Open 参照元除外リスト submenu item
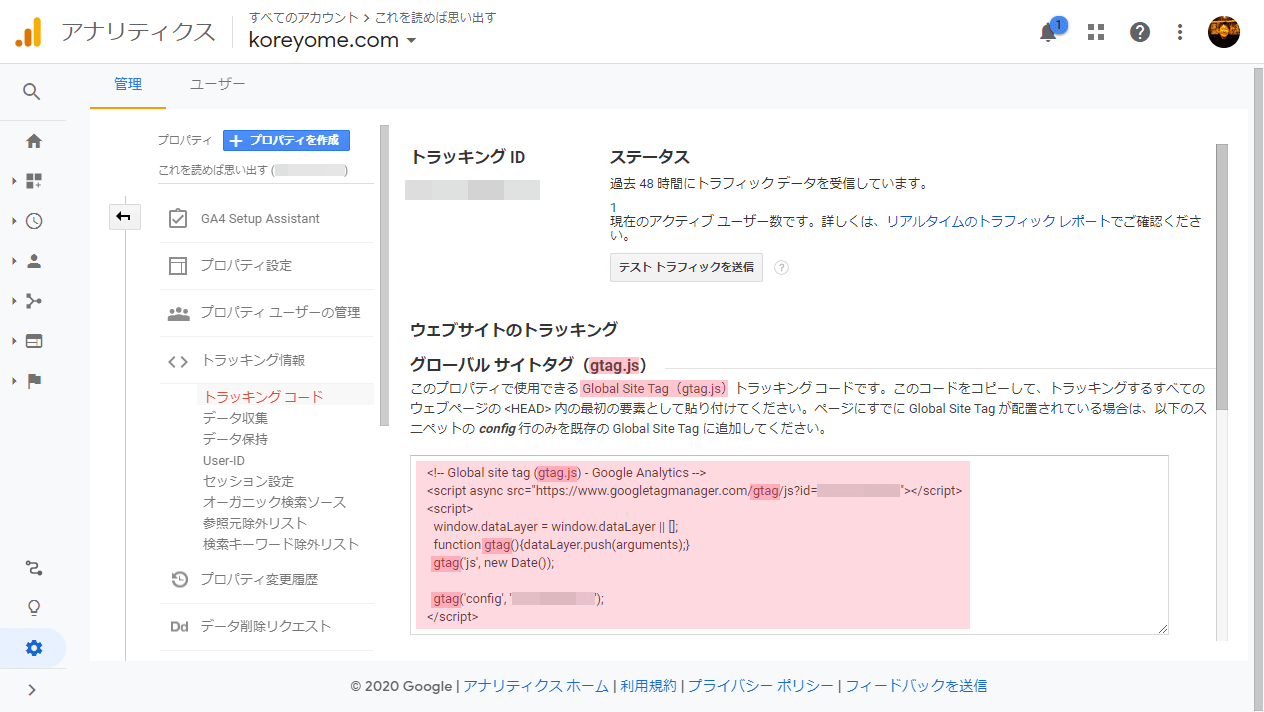Screen dimensions: 1264x712 [255, 523]
